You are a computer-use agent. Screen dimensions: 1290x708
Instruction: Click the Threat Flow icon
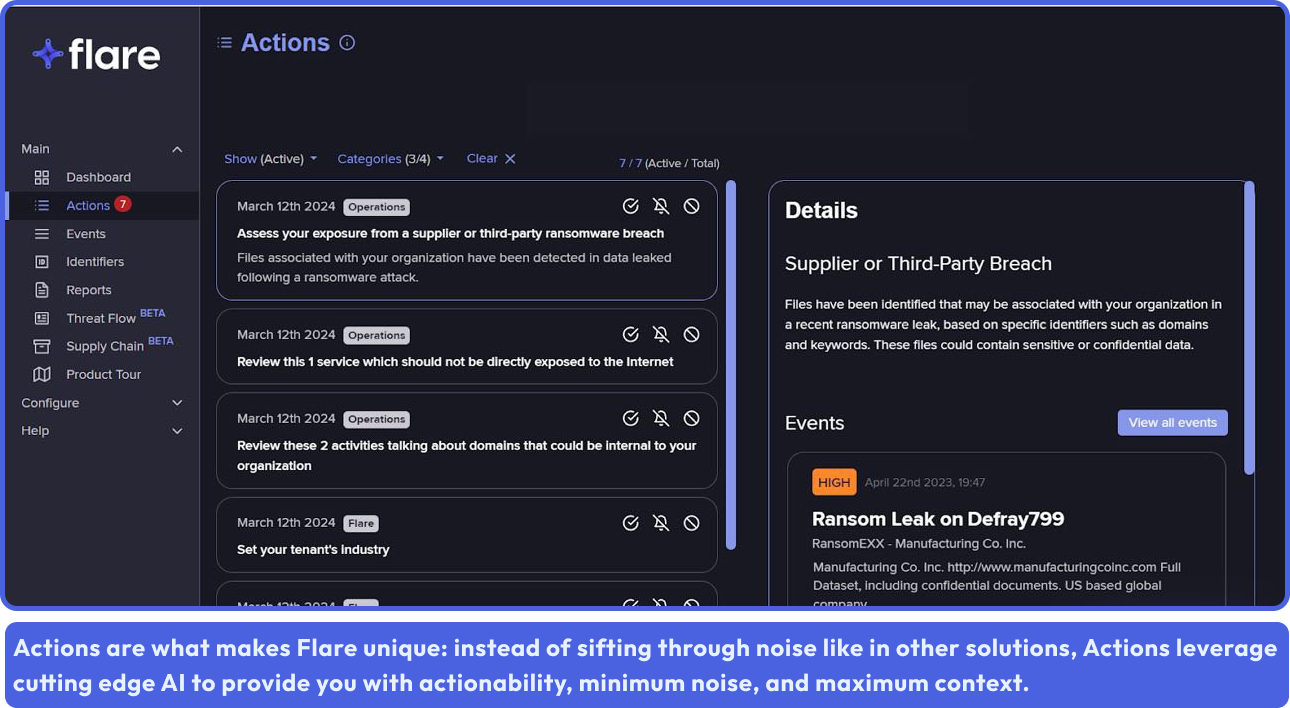tap(42, 318)
